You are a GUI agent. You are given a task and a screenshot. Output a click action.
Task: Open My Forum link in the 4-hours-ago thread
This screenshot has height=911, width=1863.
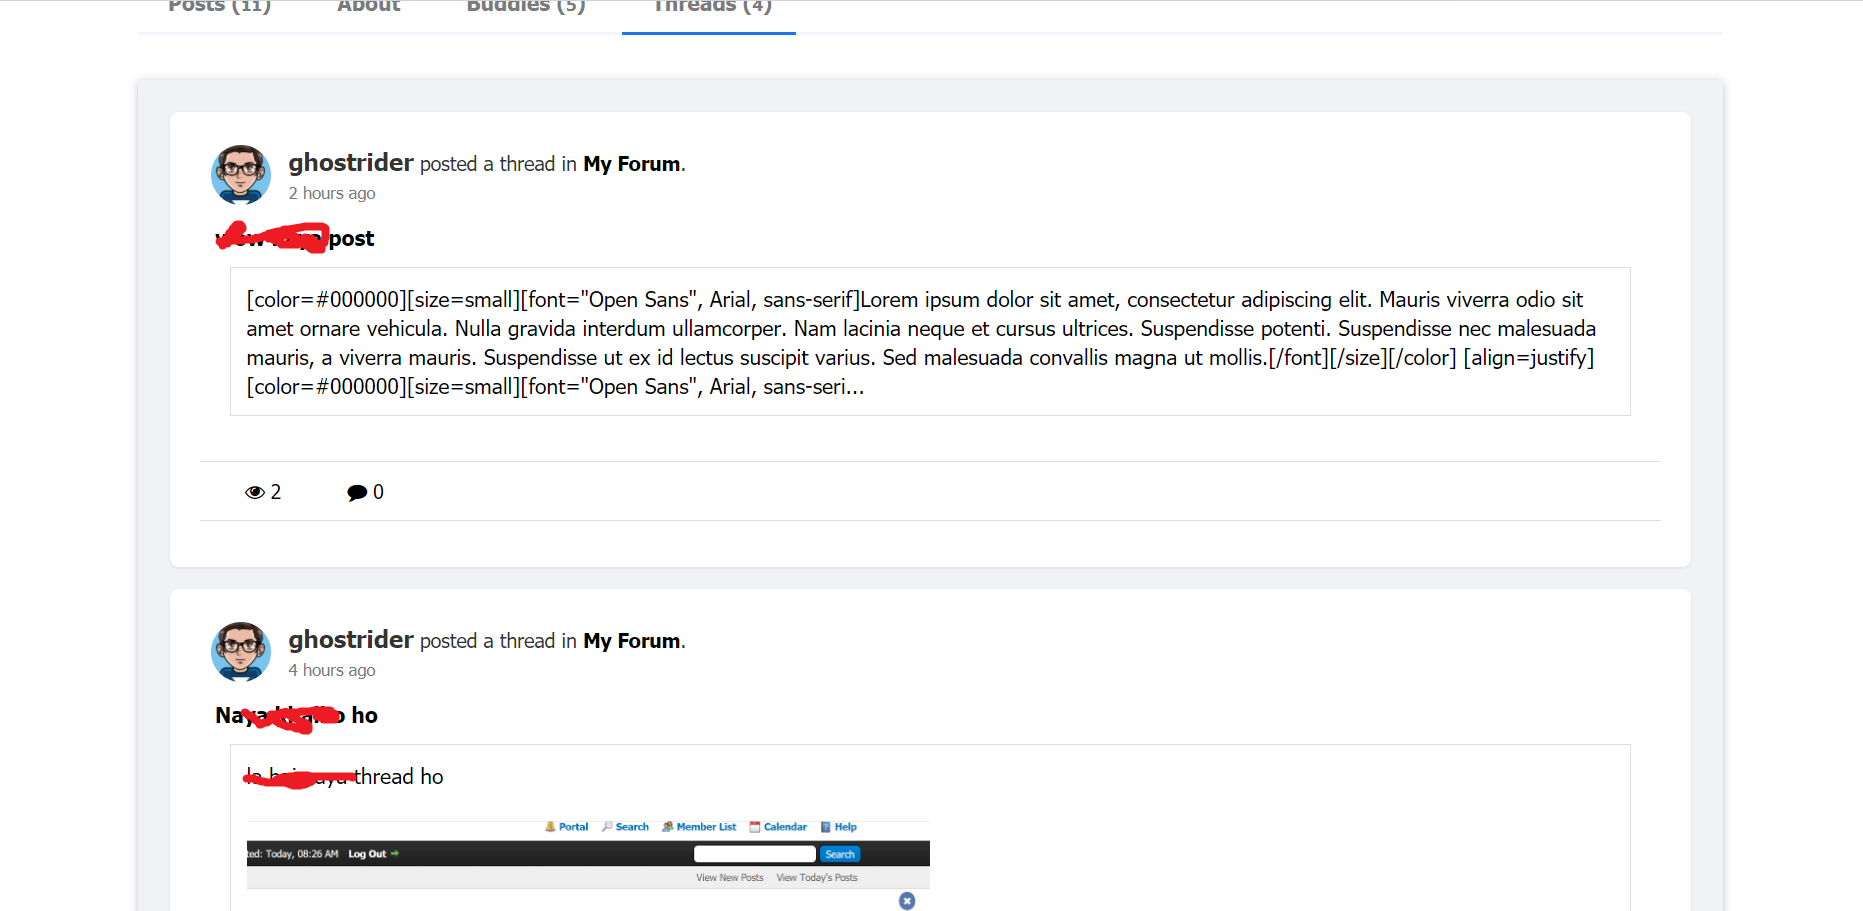[x=632, y=641]
